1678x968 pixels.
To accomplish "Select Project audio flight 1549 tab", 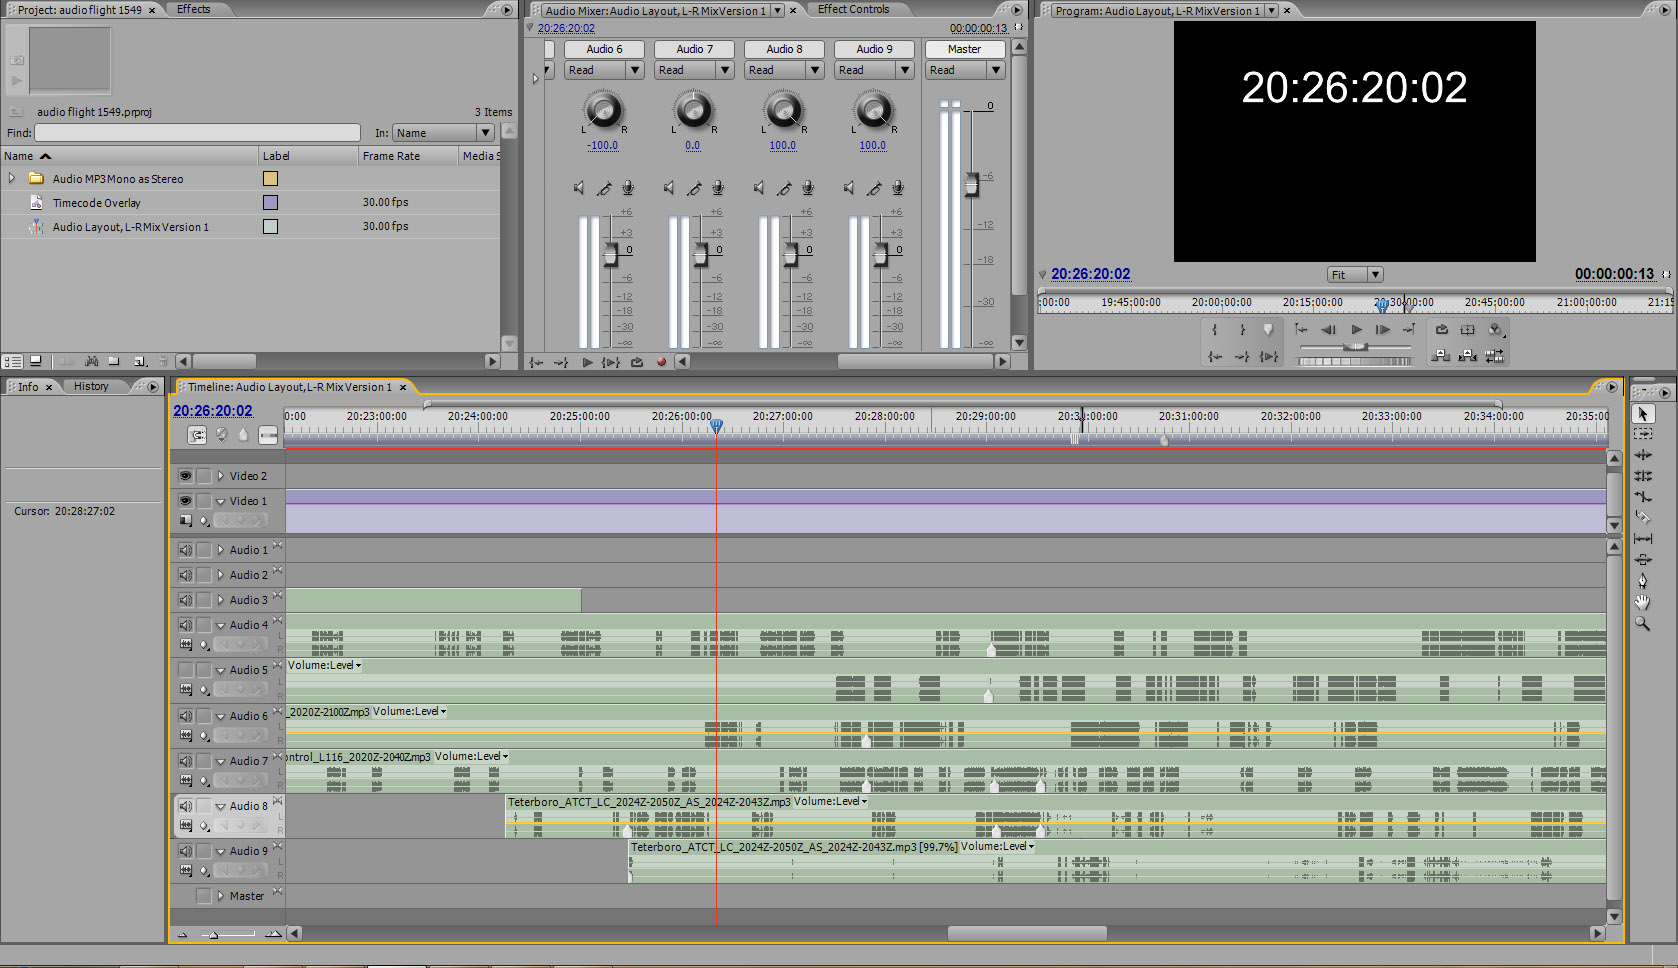I will 80,10.
